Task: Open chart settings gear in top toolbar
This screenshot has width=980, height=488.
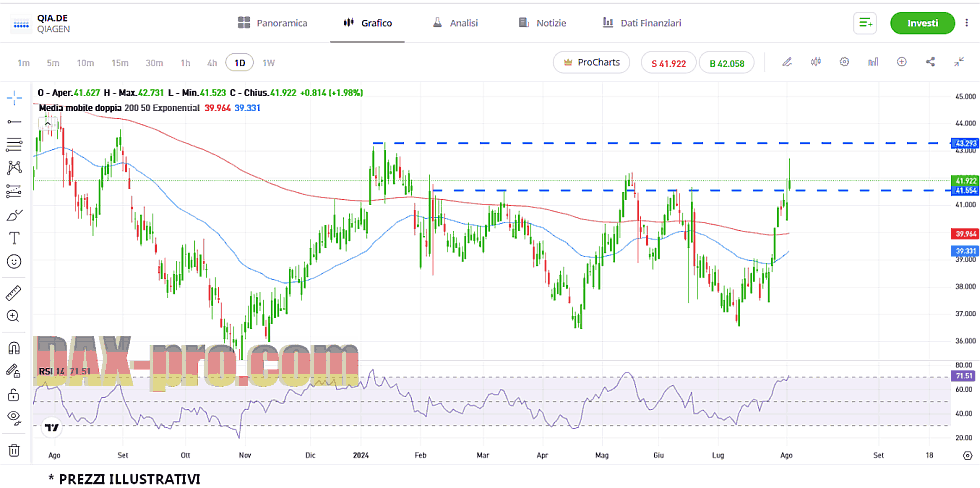Action: pos(844,62)
